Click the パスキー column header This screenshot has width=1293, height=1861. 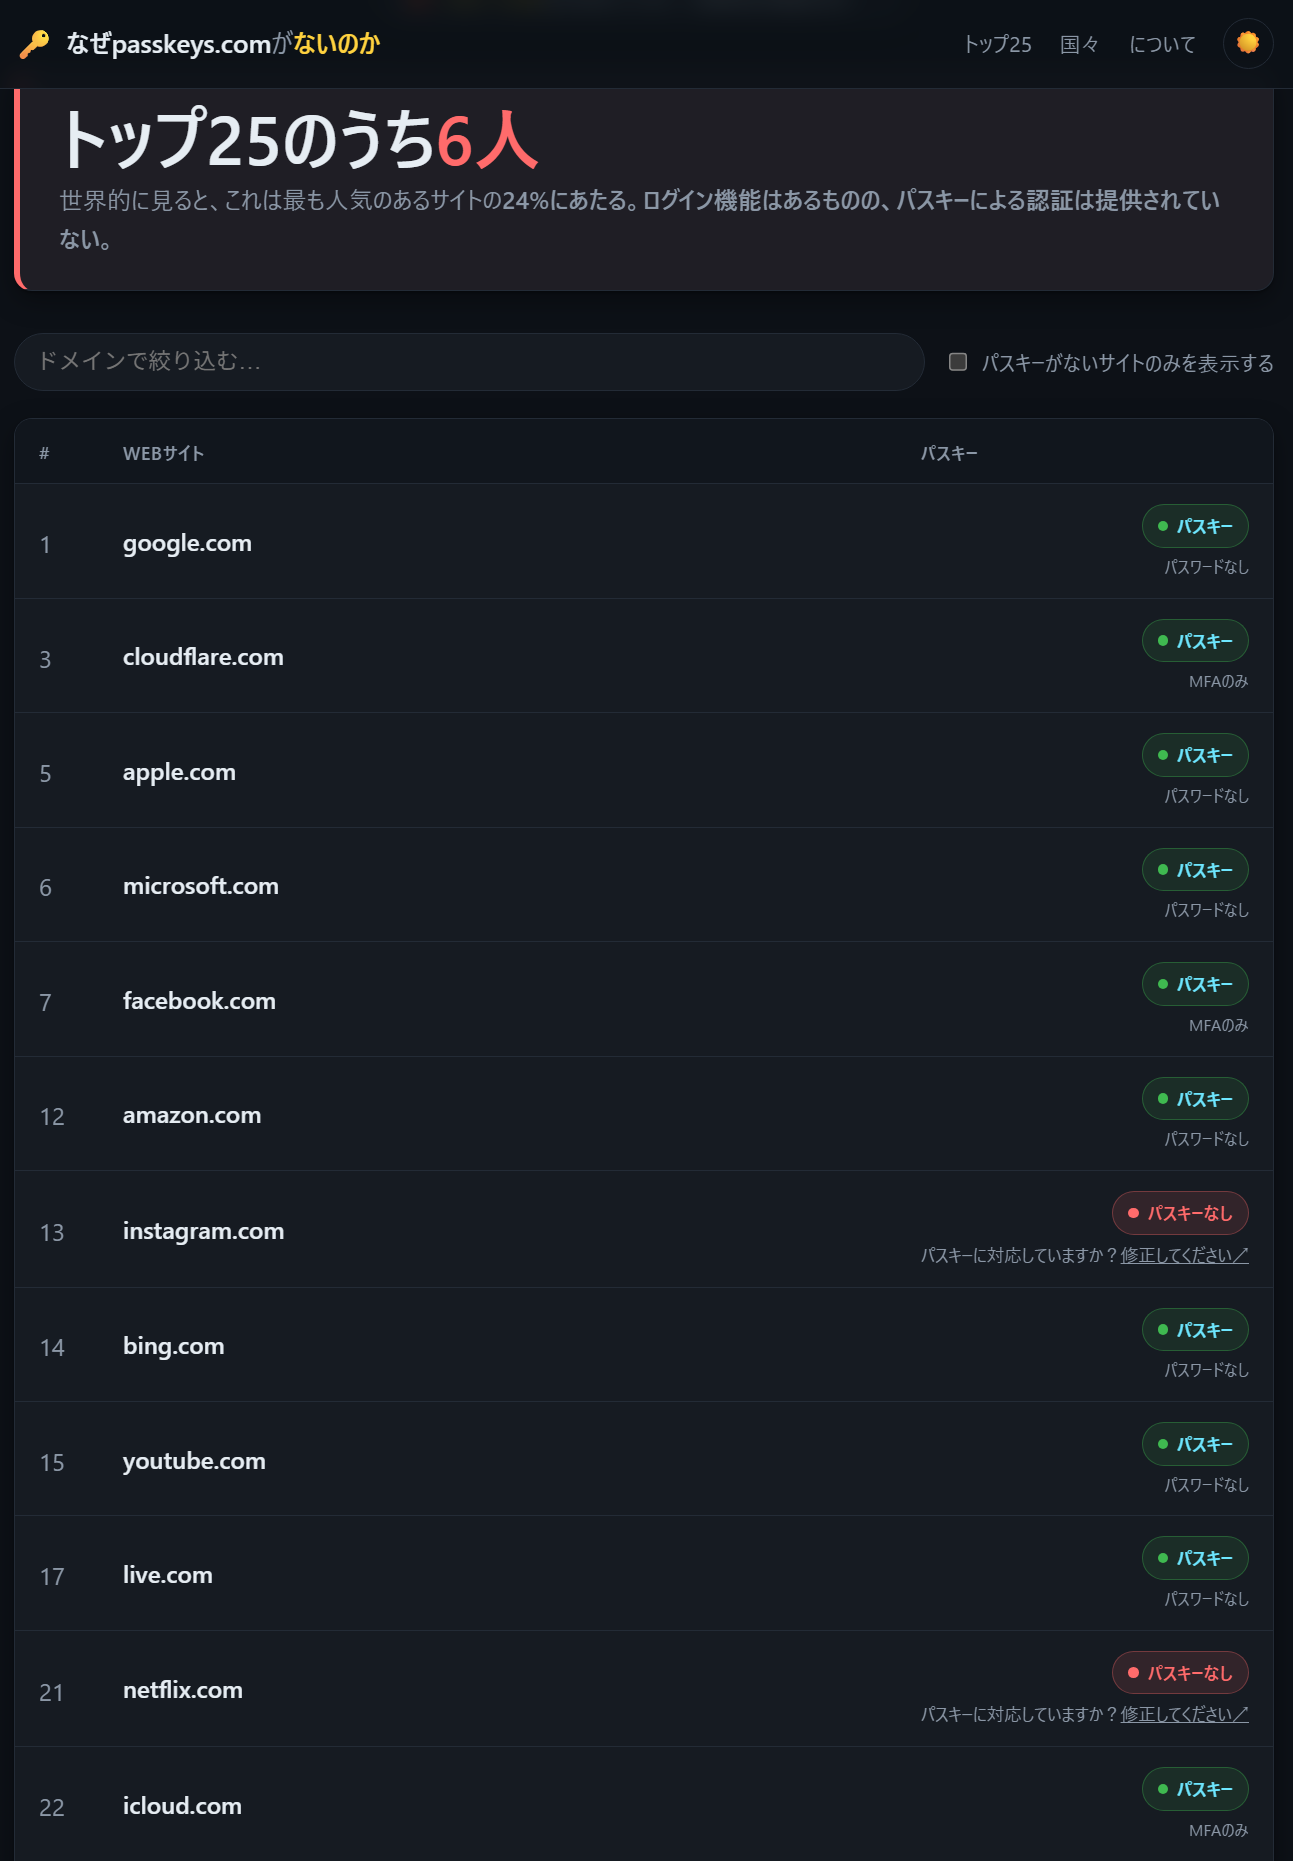click(x=949, y=453)
